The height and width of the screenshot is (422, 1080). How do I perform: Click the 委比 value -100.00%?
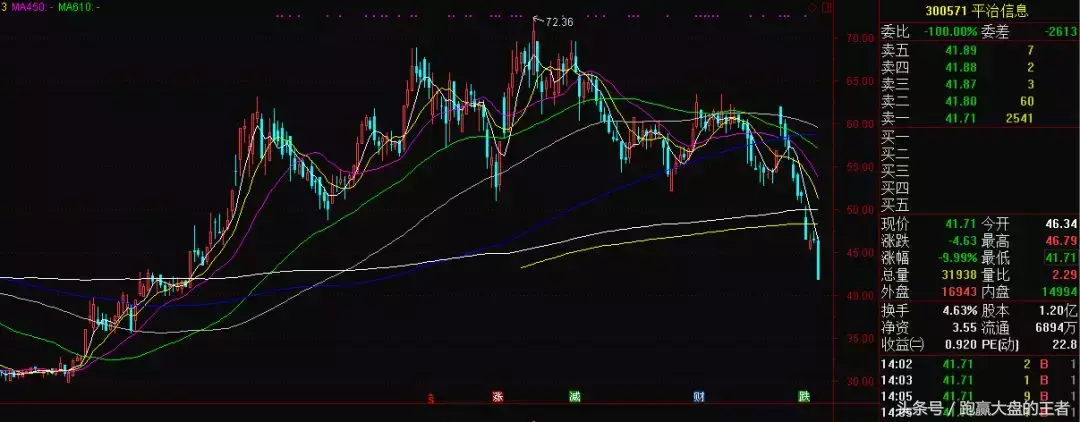click(951, 32)
